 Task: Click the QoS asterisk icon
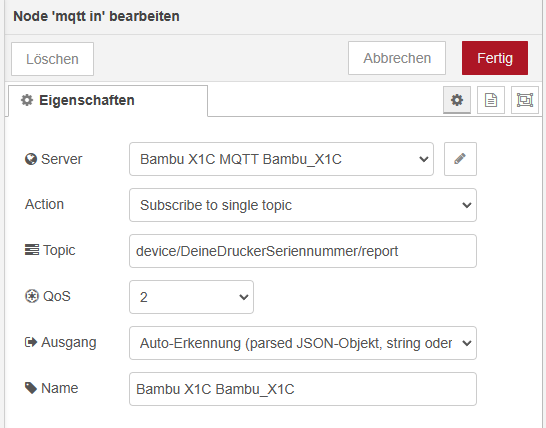click(x=32, y=296)
